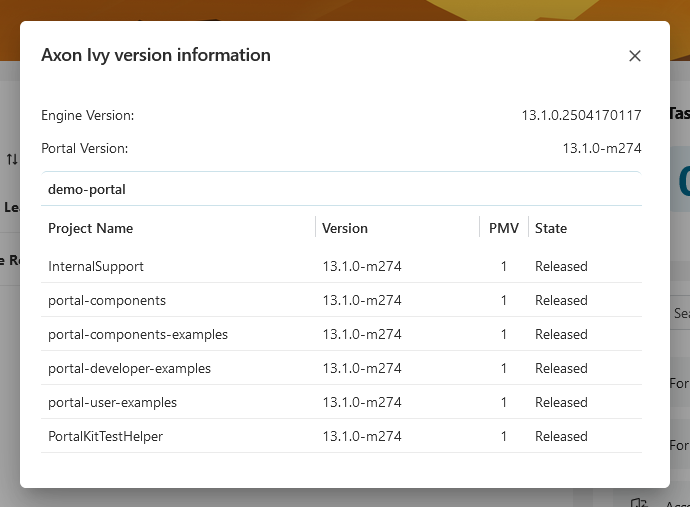Viewport: 690px width, 507px height.
Task: Click the Released state of InternalSupport
Action: point(561,266)
